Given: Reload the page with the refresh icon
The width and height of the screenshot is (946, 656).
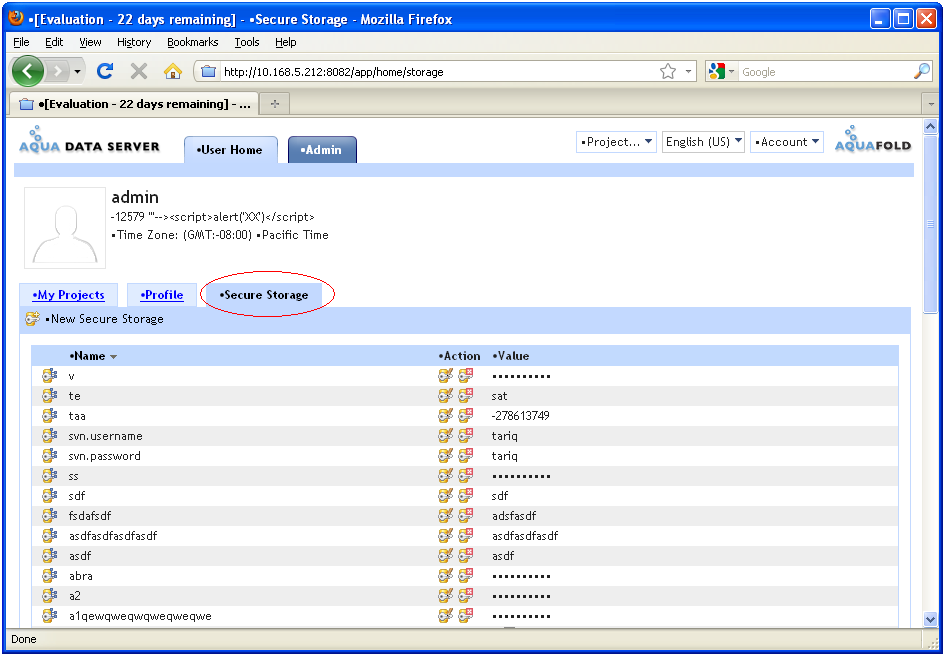Looking at the screenshot, I should [x=105, y=71].
